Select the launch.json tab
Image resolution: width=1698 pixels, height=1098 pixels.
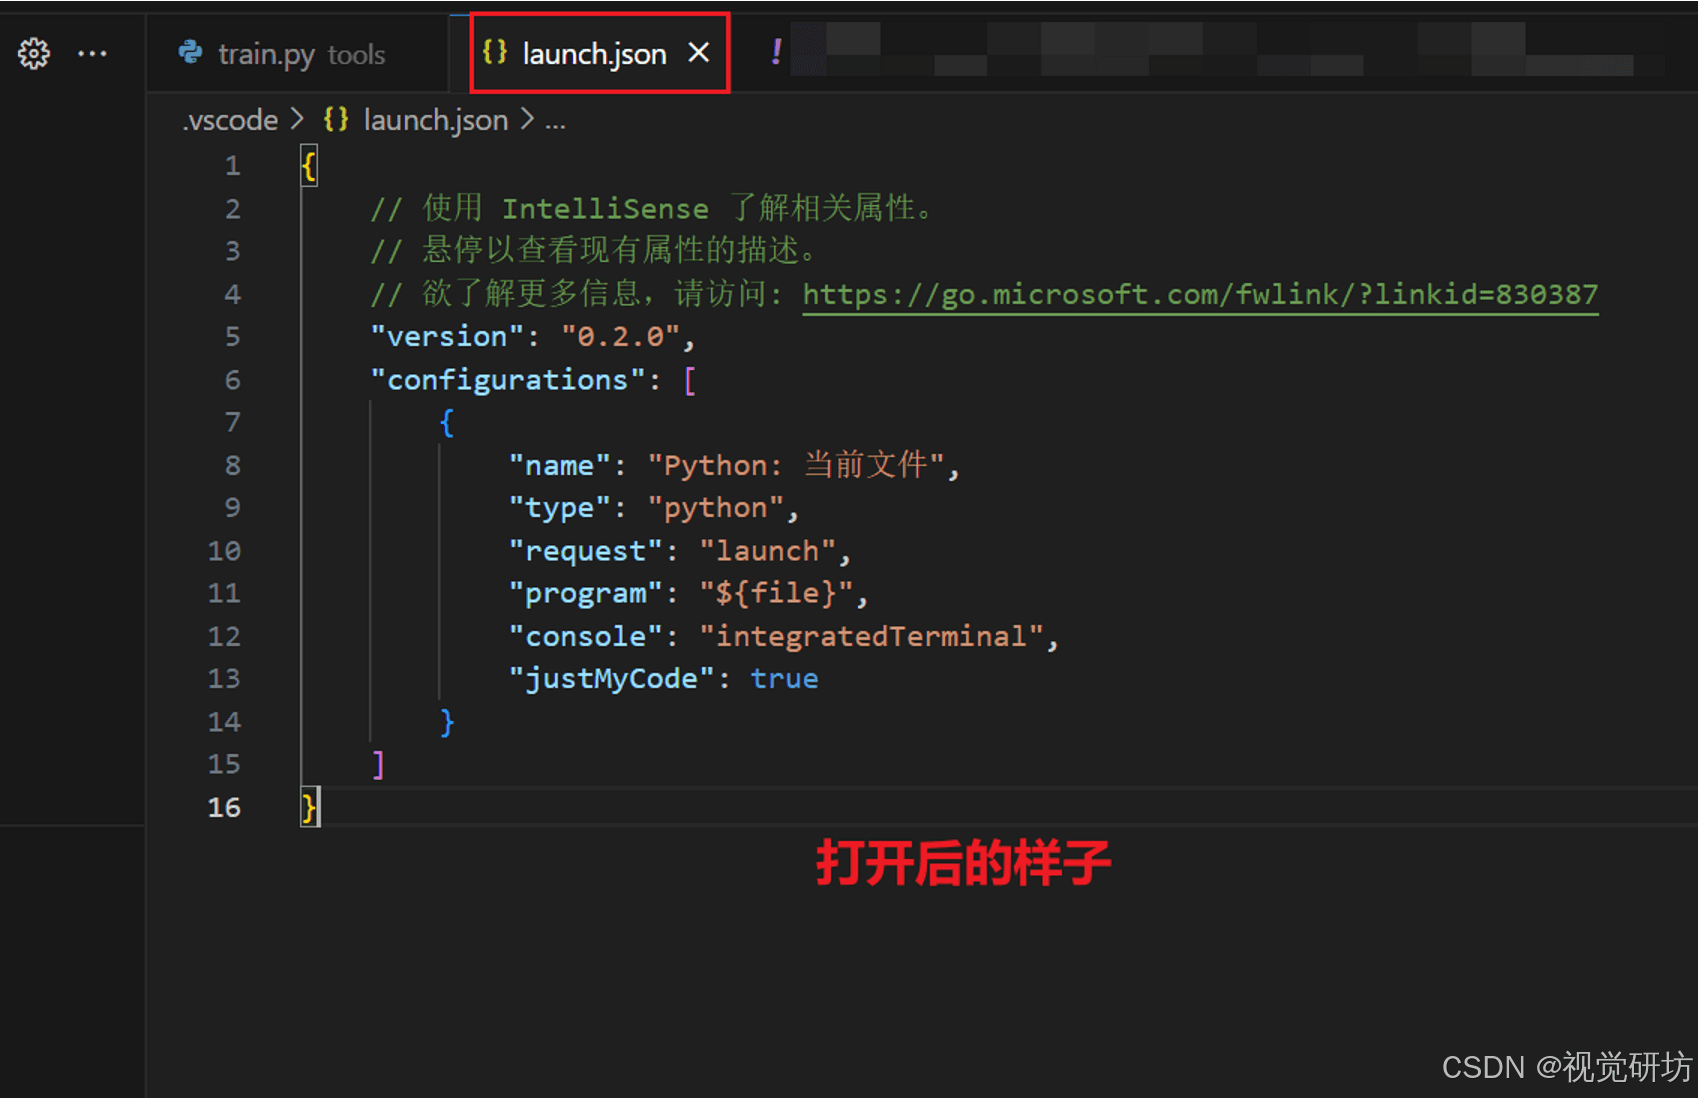point(594,53)
